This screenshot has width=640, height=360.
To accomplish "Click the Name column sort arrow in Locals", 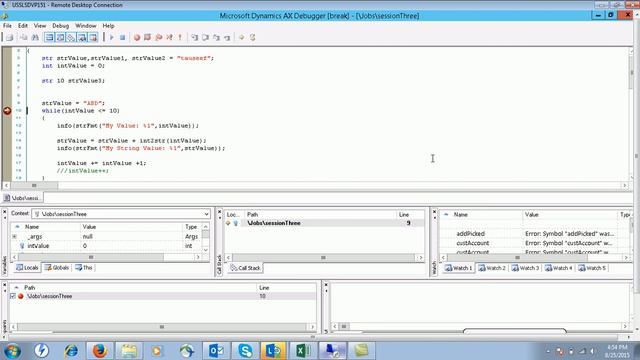I will coord(17,227).
